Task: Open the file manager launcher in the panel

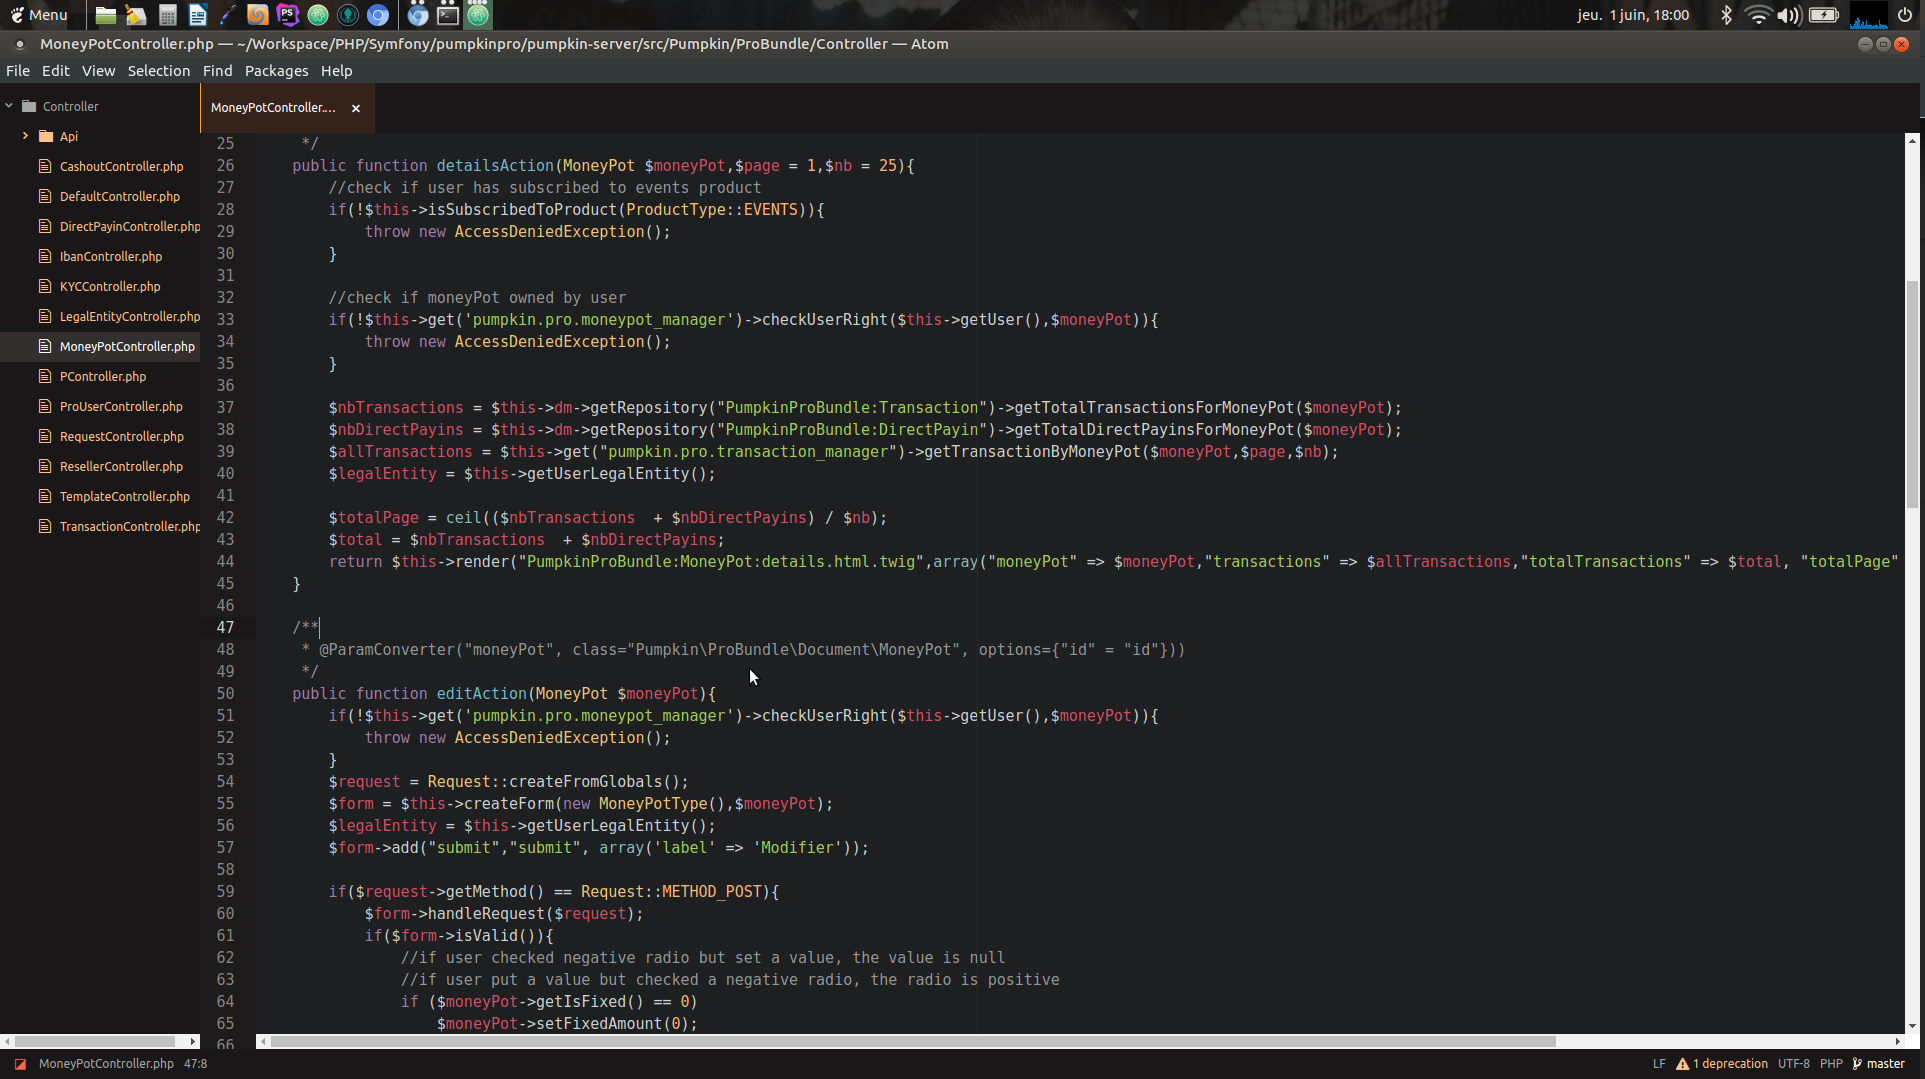Action: (x=105, y=15)
